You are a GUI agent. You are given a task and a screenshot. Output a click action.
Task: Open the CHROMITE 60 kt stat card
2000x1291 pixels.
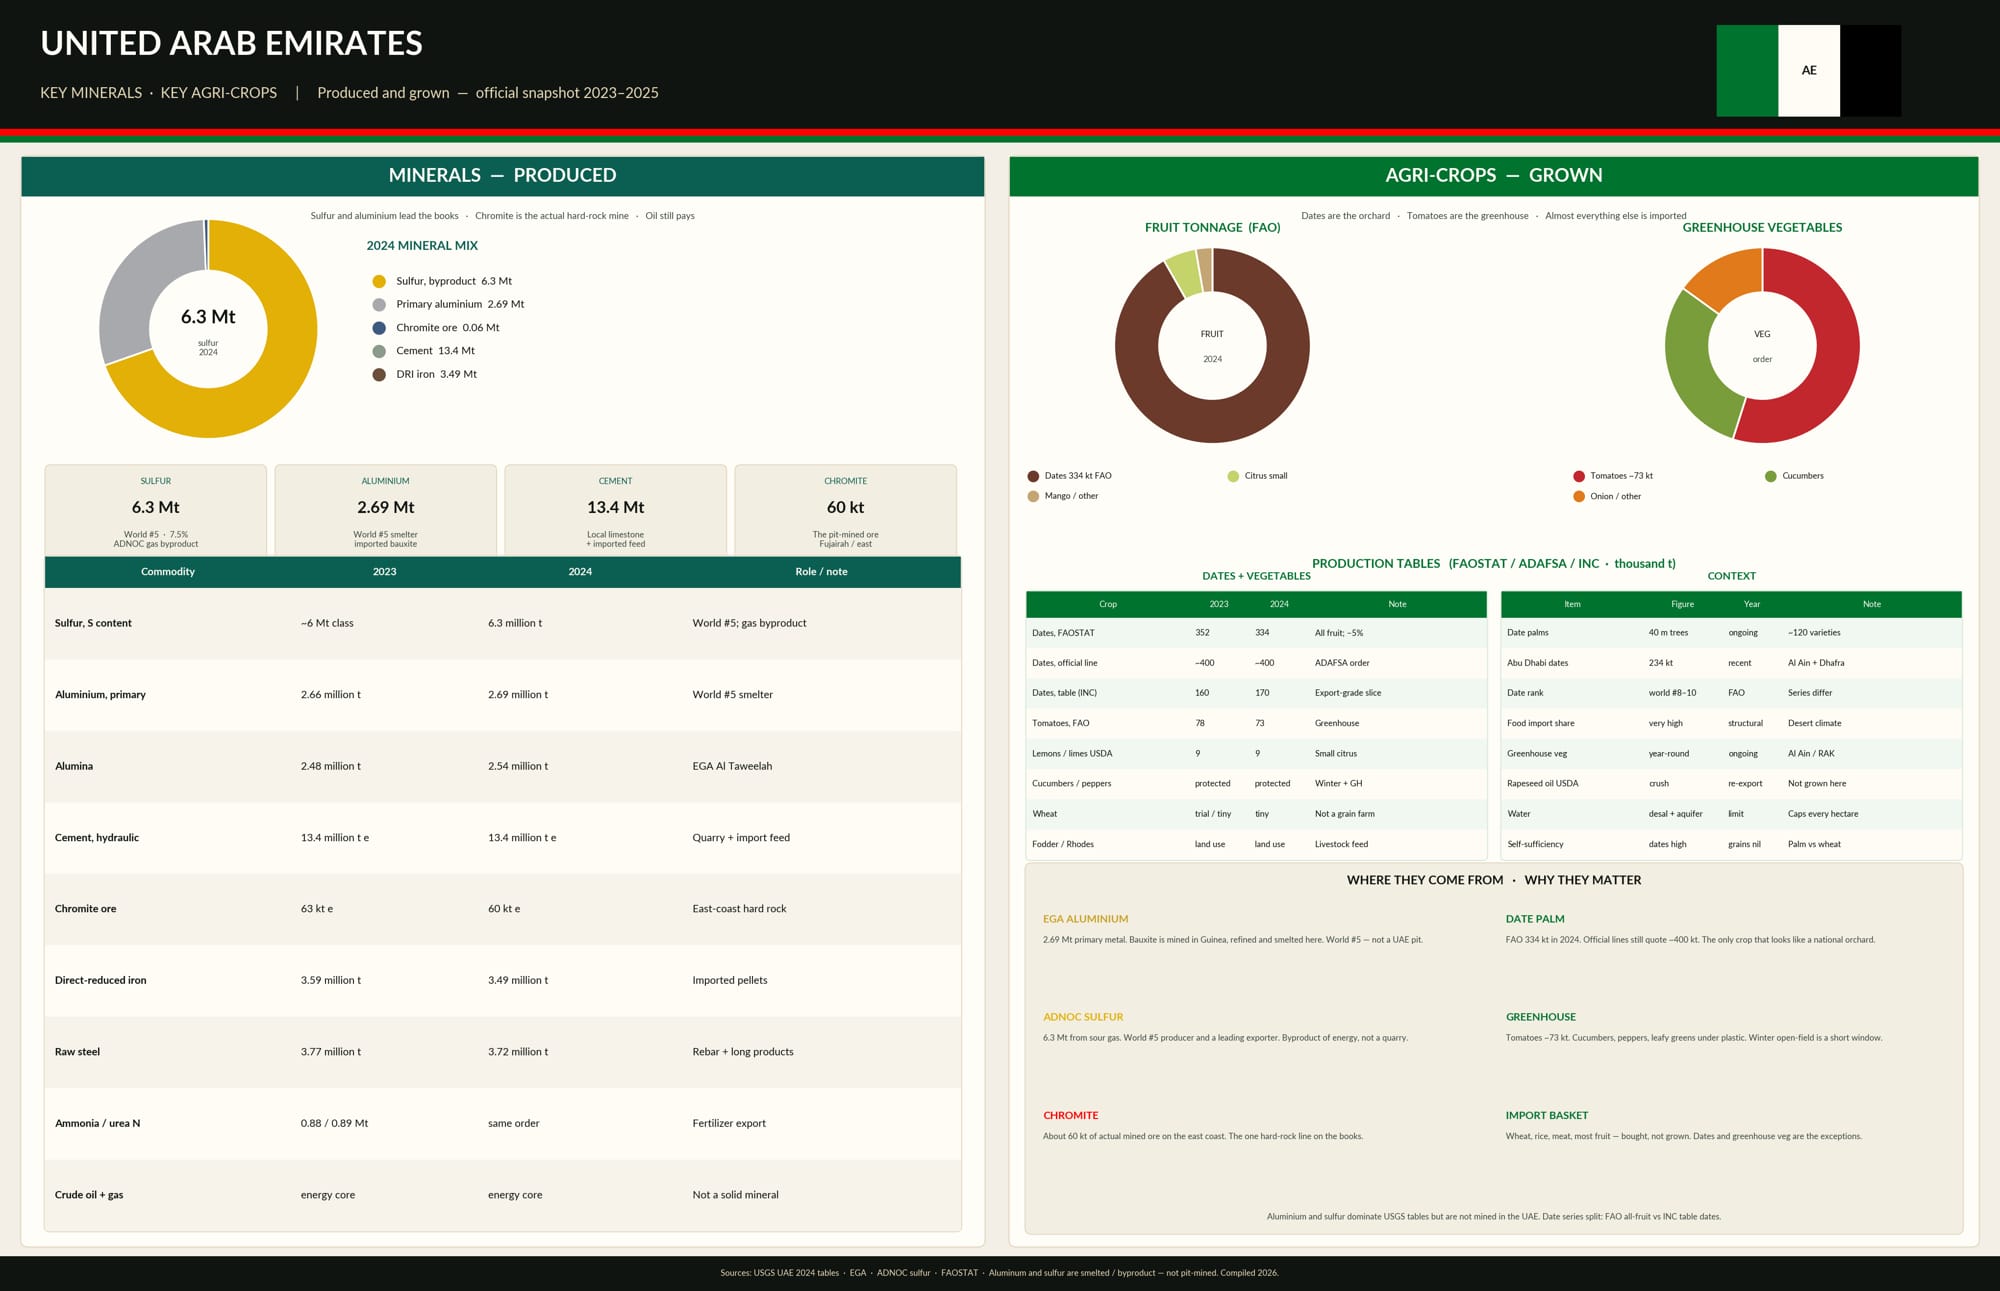point(846,510)
